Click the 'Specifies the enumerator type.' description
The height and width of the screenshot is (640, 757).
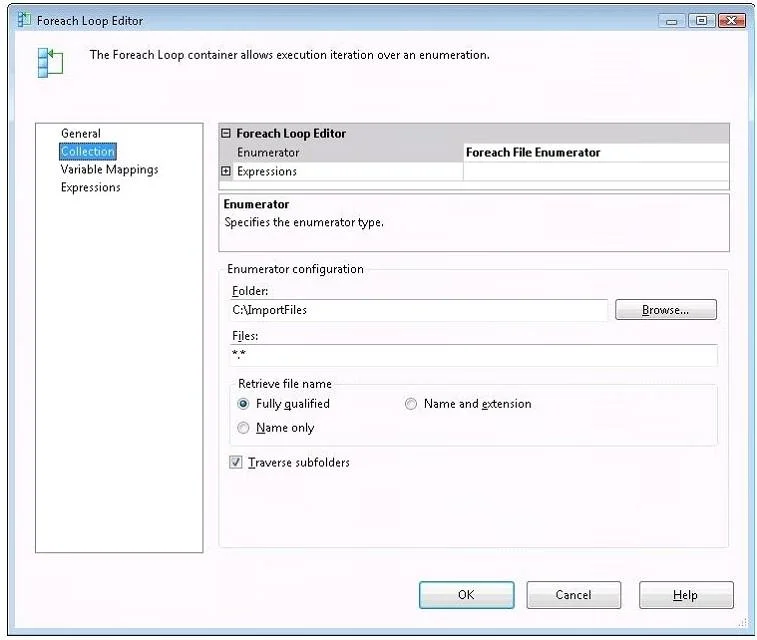pos(304,223)
